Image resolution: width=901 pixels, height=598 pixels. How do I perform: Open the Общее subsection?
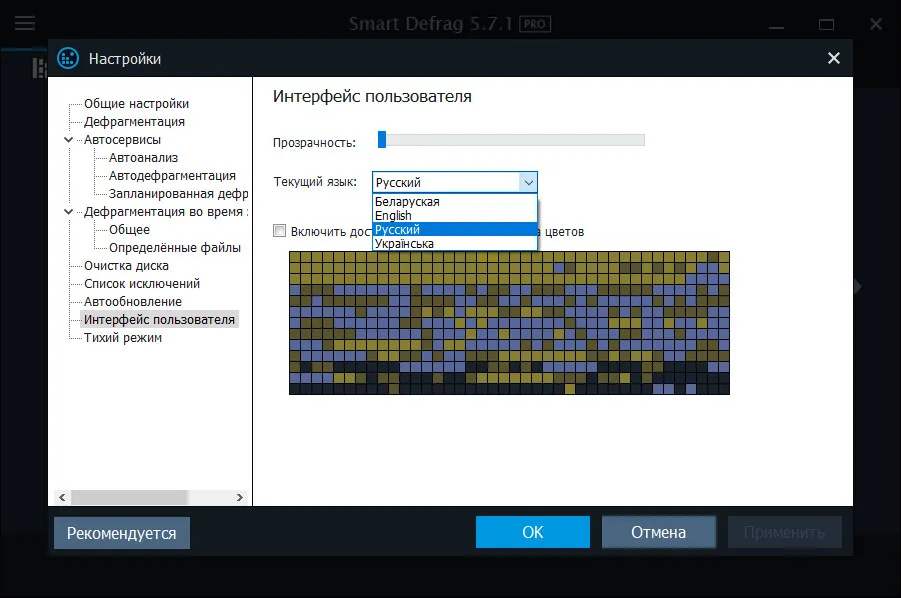129,230
